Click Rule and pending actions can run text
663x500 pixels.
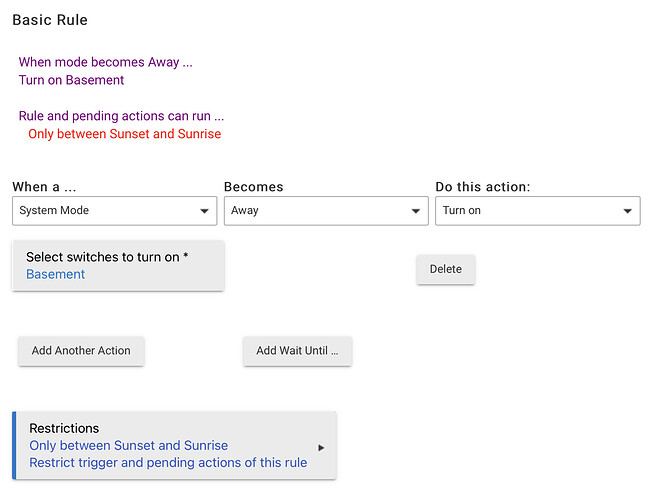121,116
